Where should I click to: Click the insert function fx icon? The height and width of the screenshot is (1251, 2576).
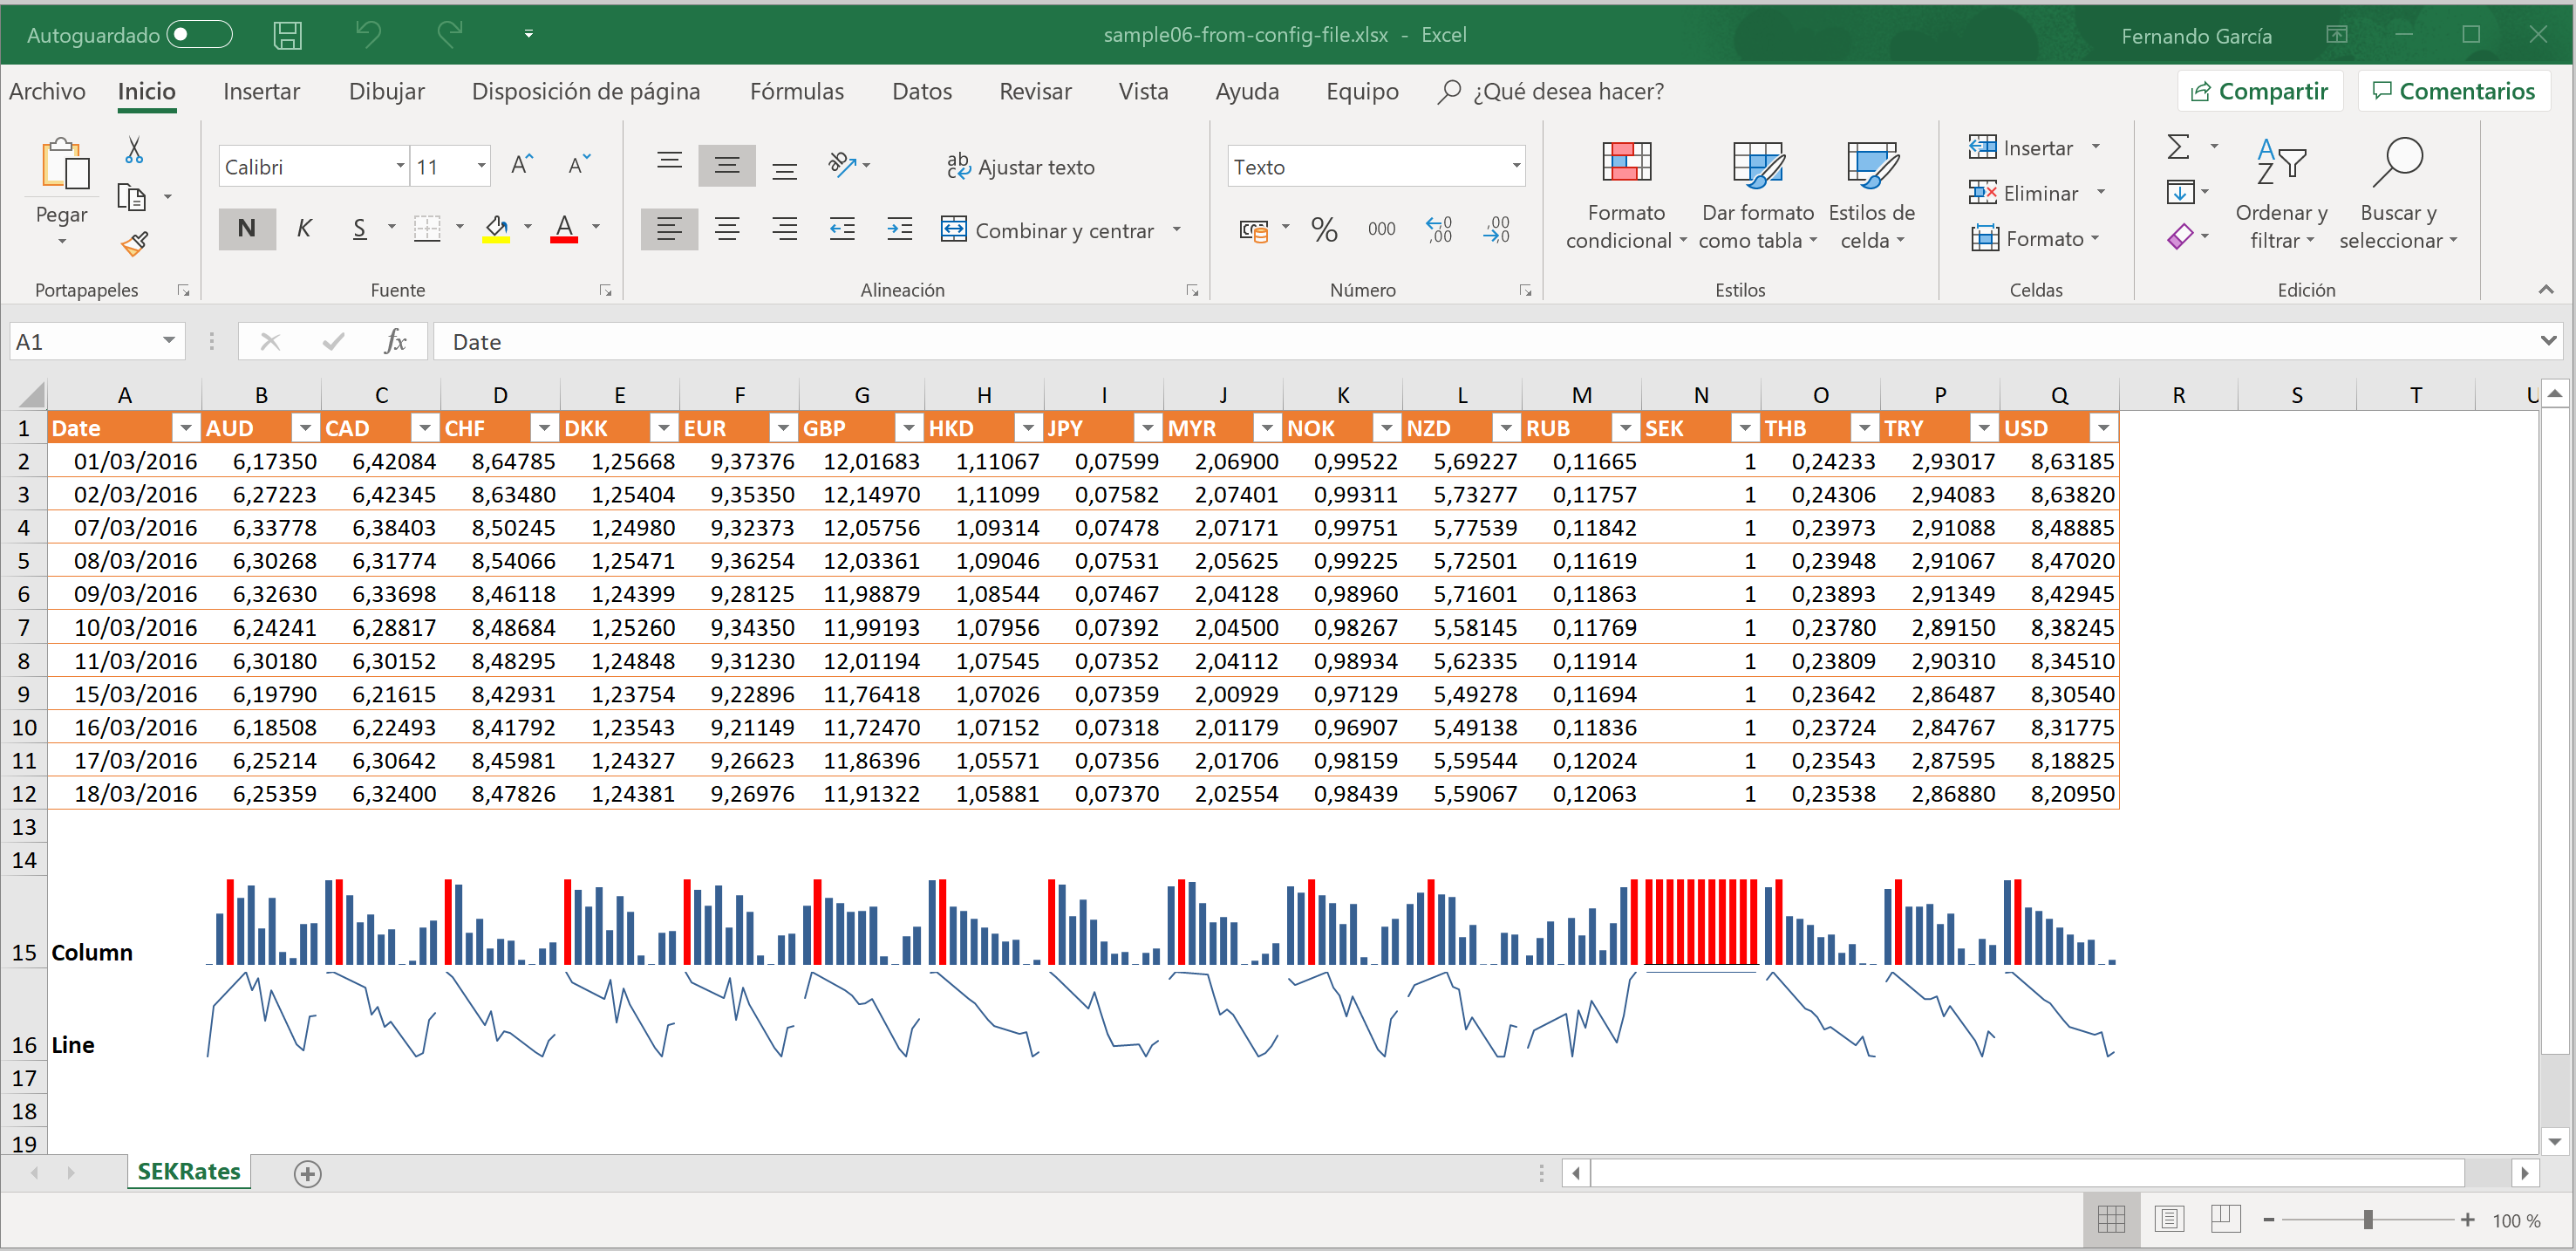pos(395,342)
